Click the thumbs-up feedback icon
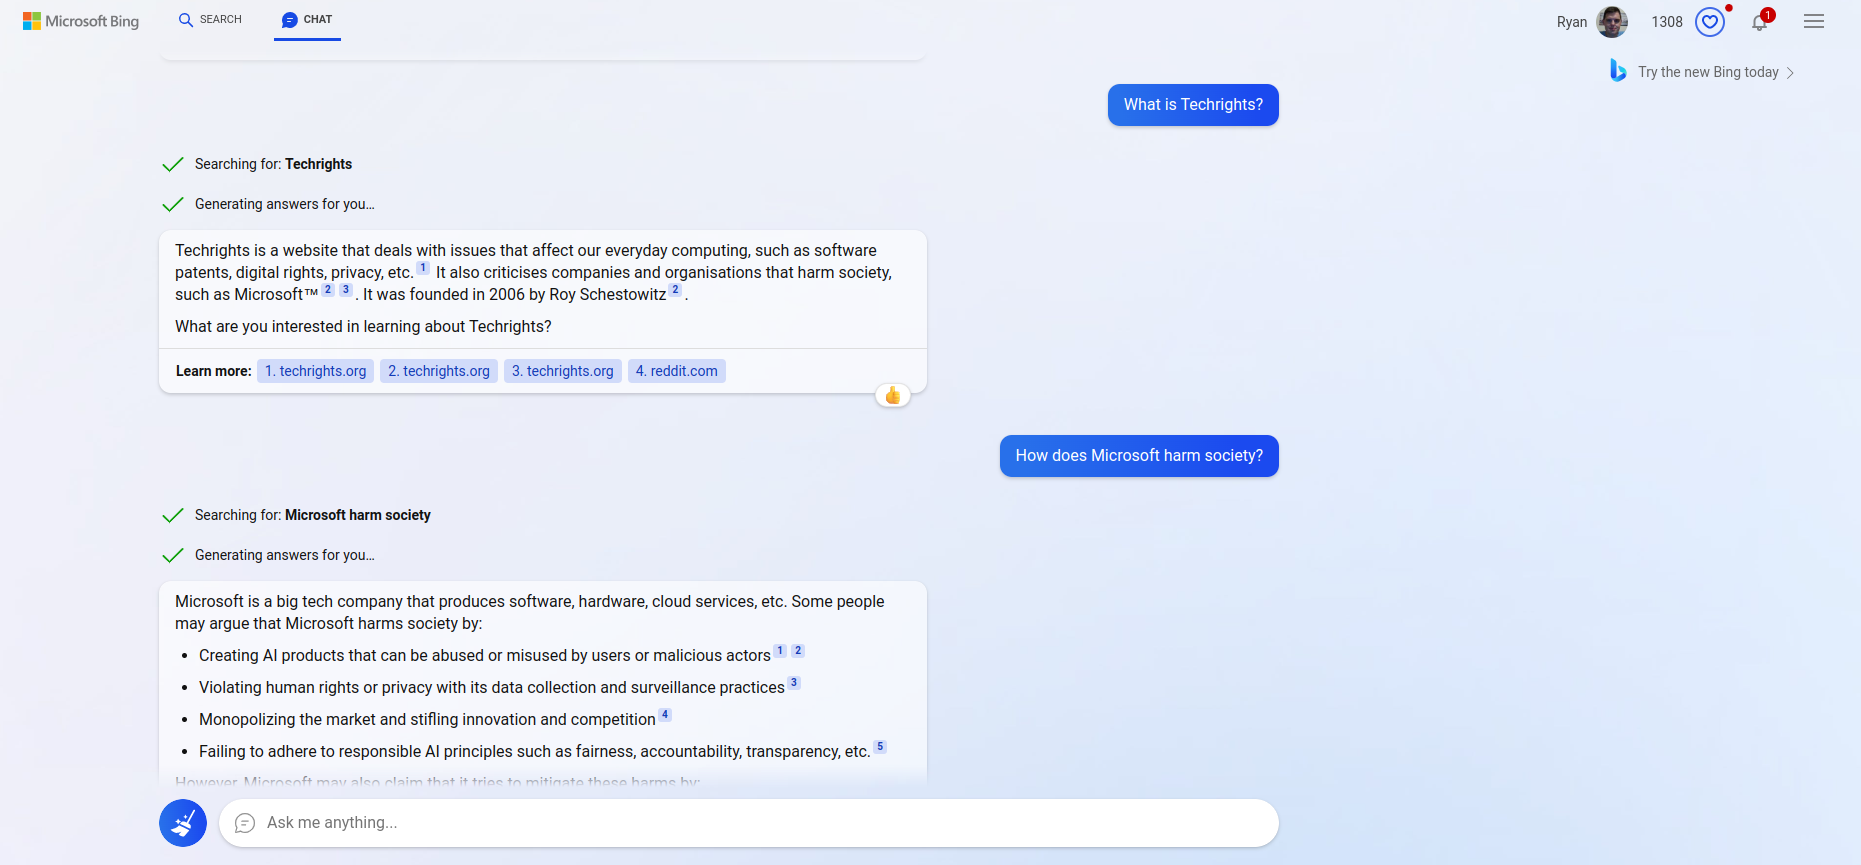This screenshot has width=1861, height=865. [893, 396]
